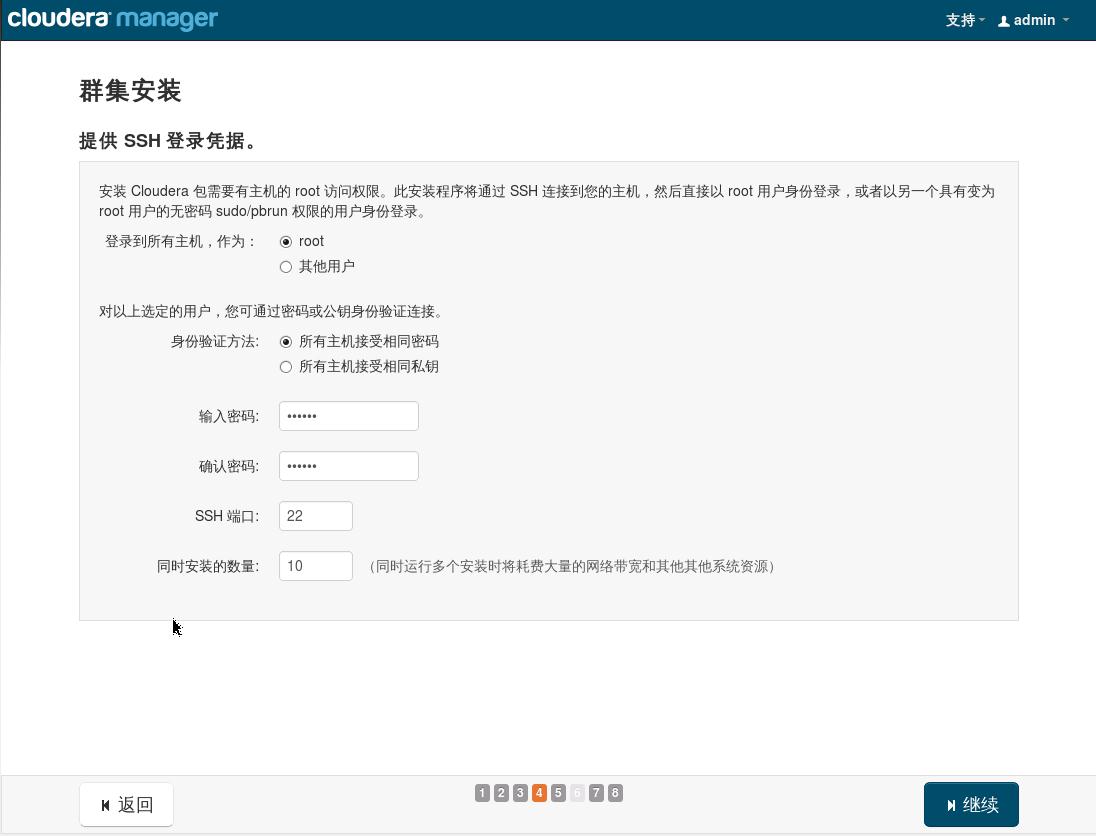This screenshot has height=836, width=1096.
Task: Click the SSH 端口 field showing 22
Action: tap(315, 515)
